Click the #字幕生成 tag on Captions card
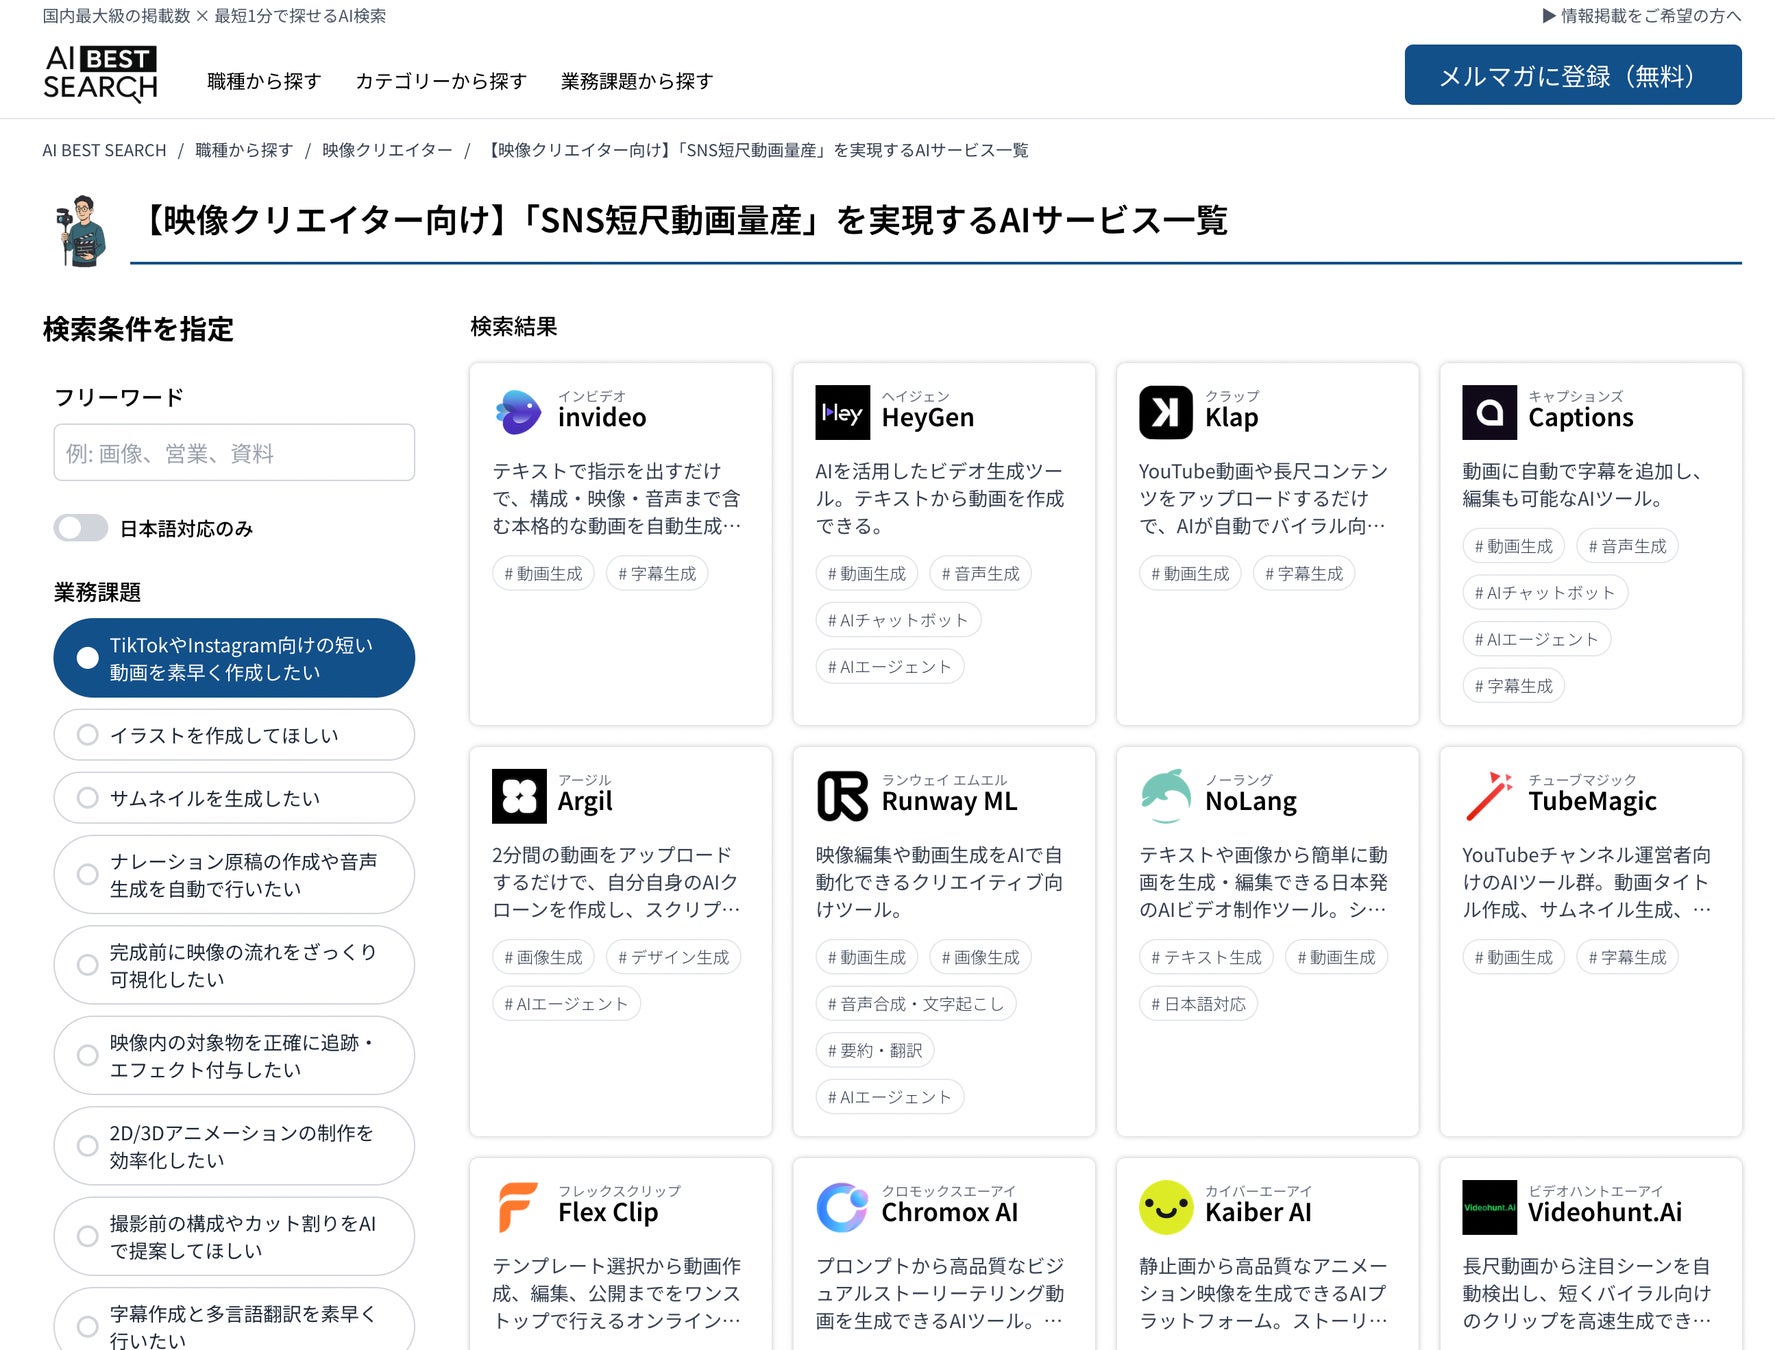 [1514, 686]
